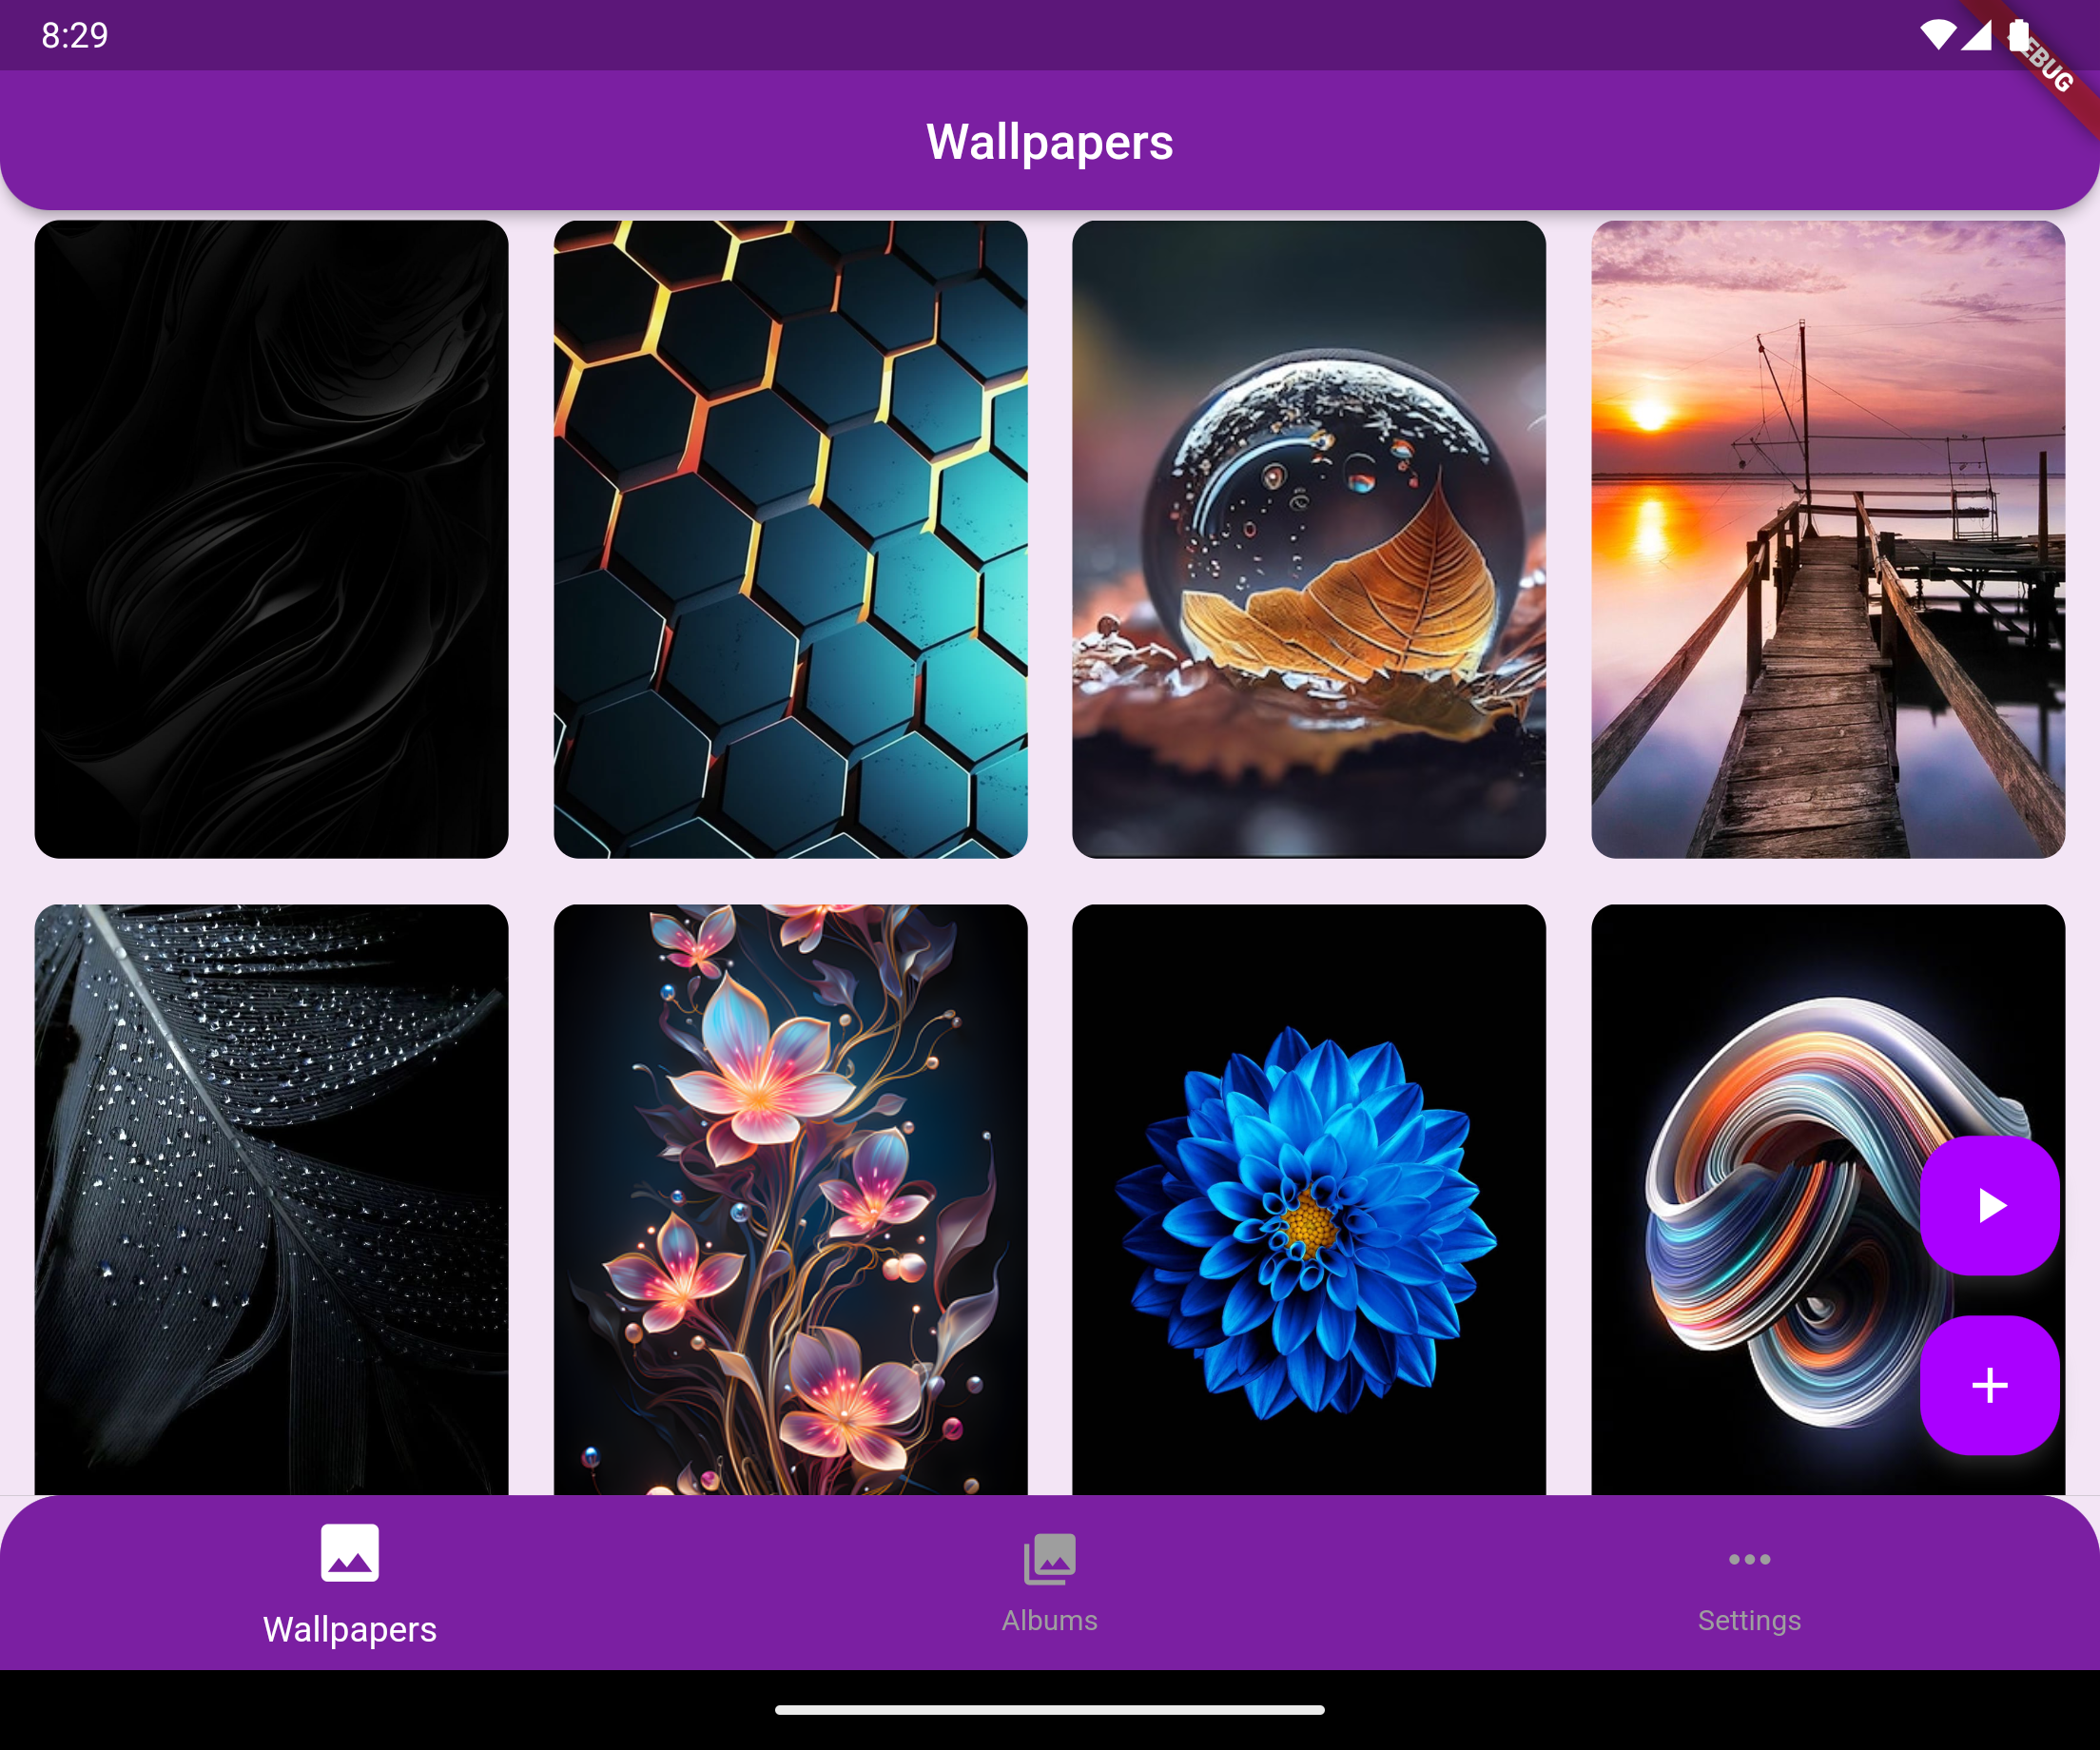Tap the purple play slideshow button
Image resolution: width=2100 pixels, height=1750 pixels.
point(1988,1205)
